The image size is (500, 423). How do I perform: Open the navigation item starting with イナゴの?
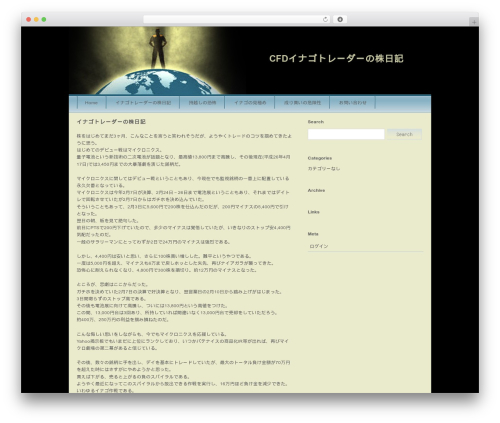[250, 103]
